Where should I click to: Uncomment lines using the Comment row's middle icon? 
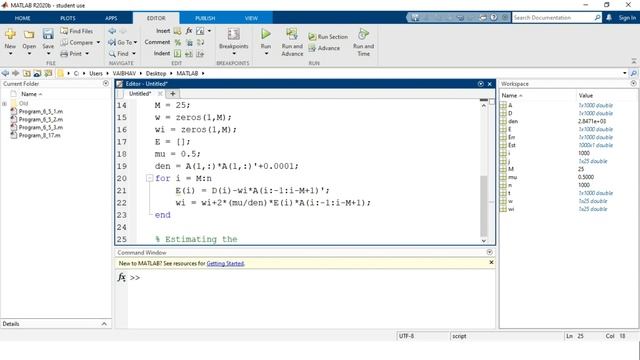click(x=189, y=42)
